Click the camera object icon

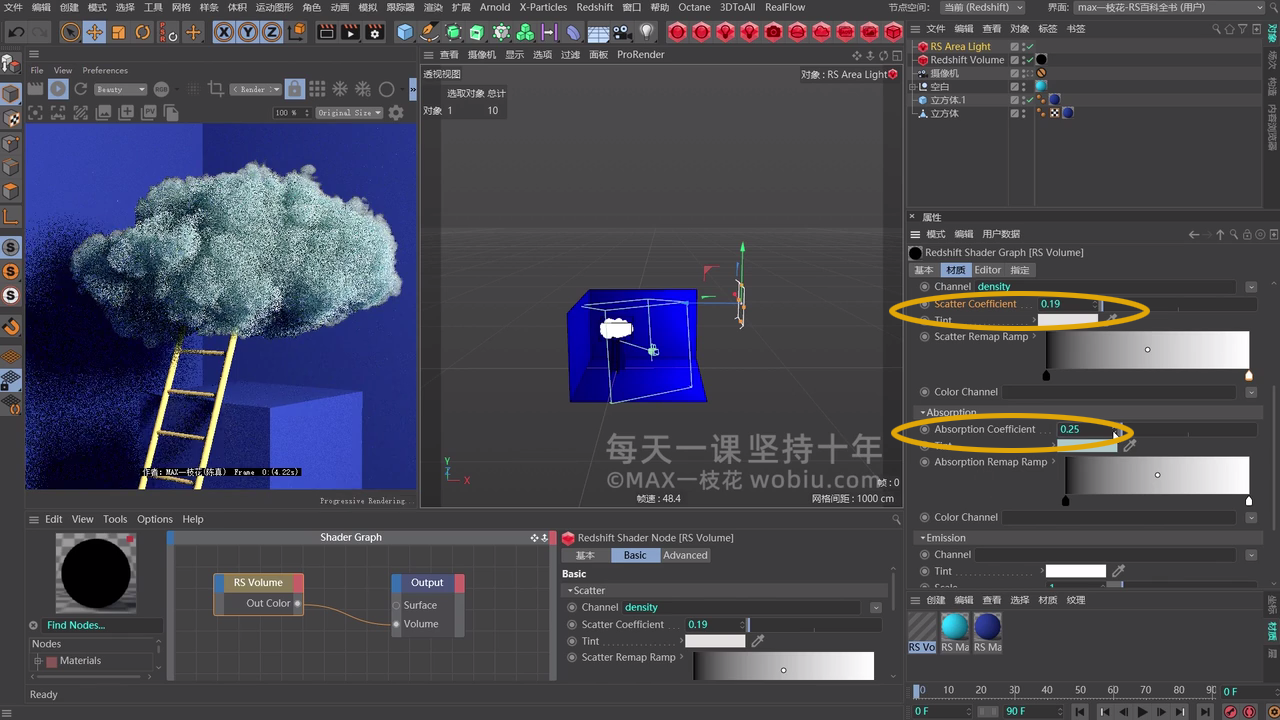coord(622,32)
